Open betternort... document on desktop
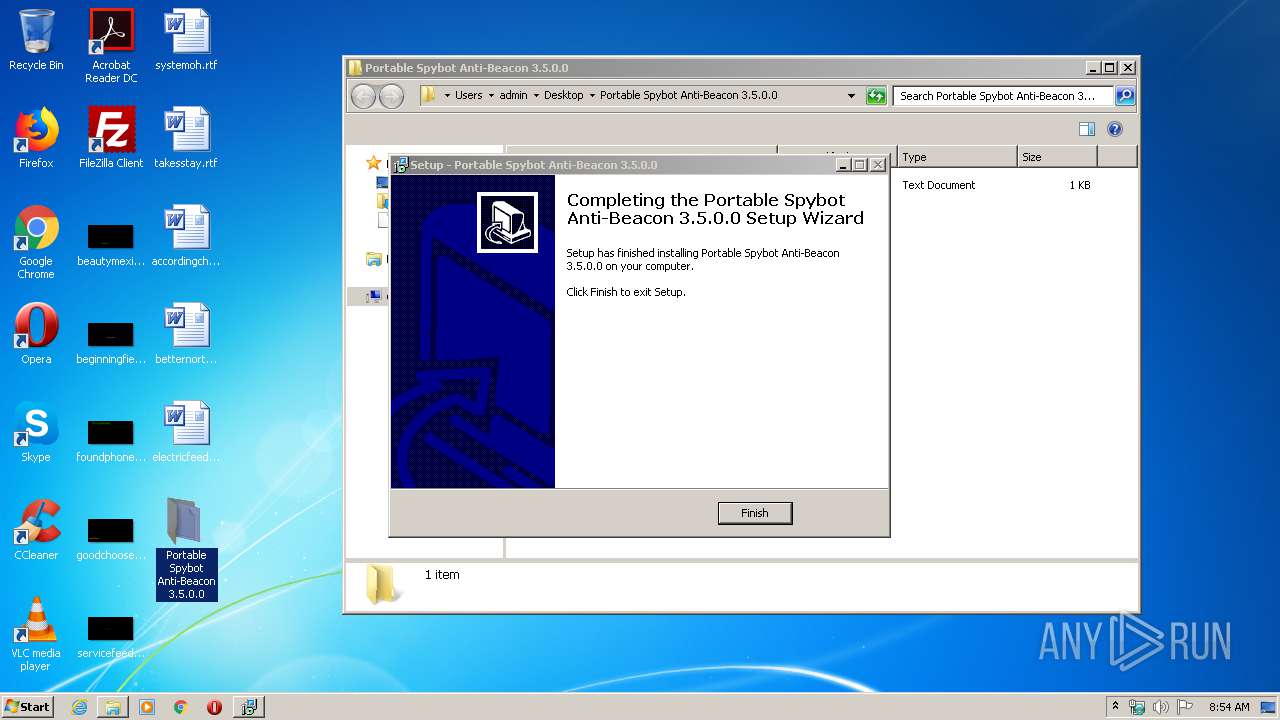1280x720 pixels. tap(186, 334)
